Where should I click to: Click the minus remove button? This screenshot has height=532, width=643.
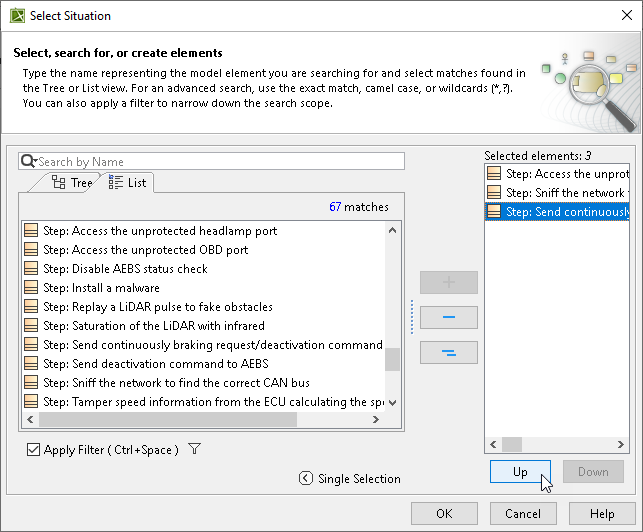448,318
